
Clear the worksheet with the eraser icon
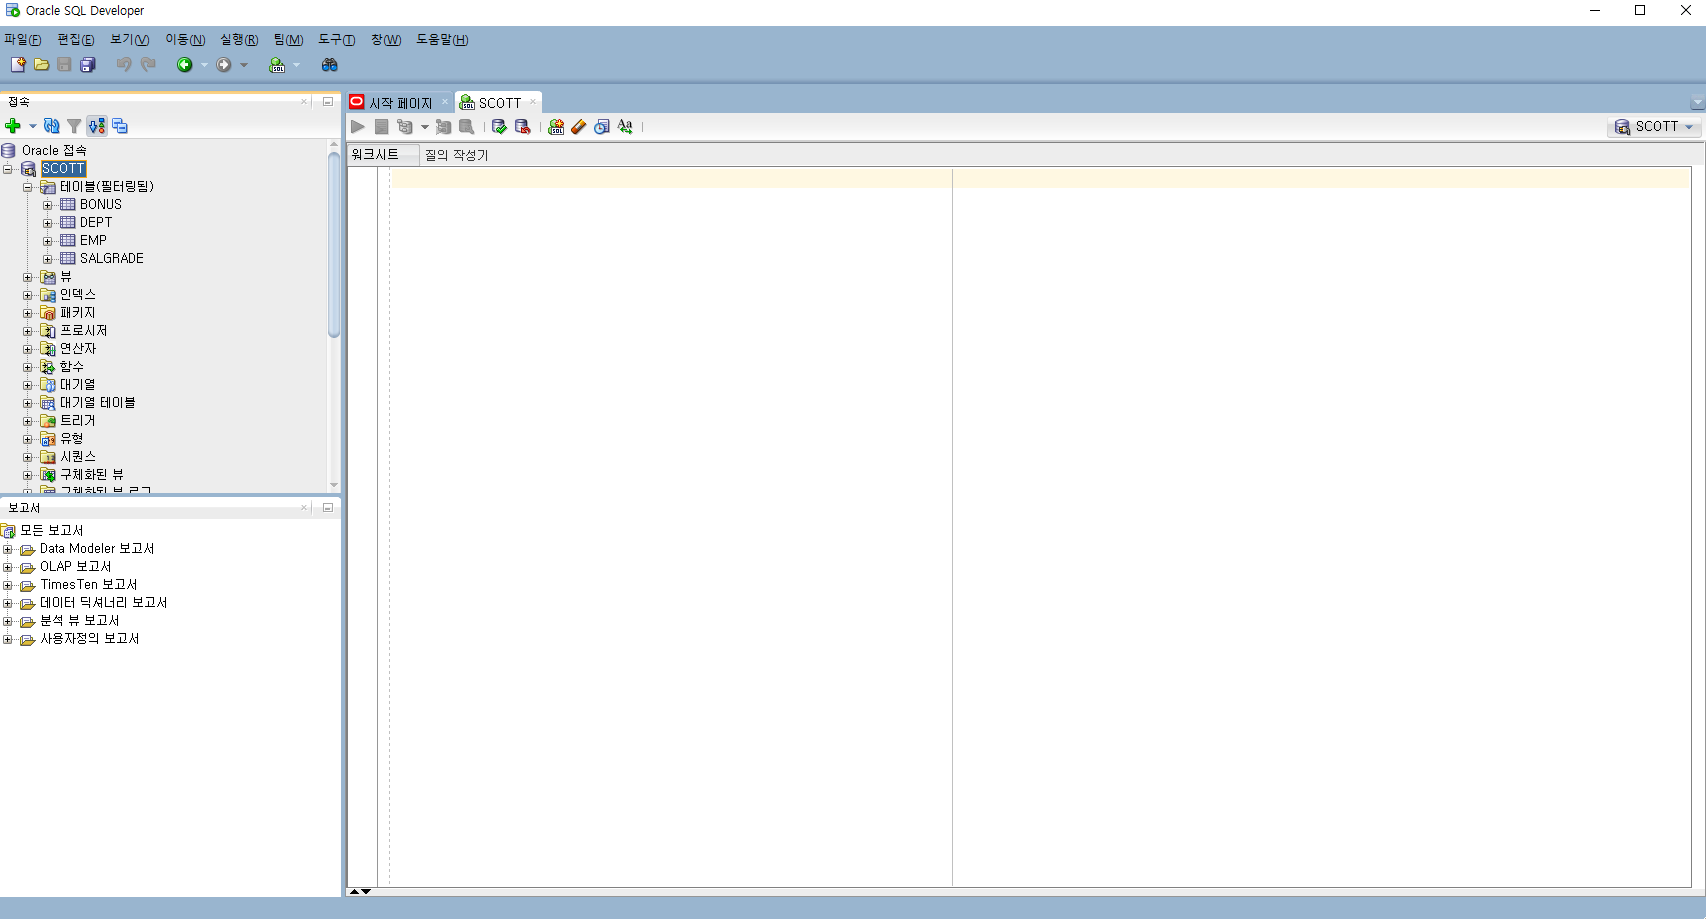(578, 127)
